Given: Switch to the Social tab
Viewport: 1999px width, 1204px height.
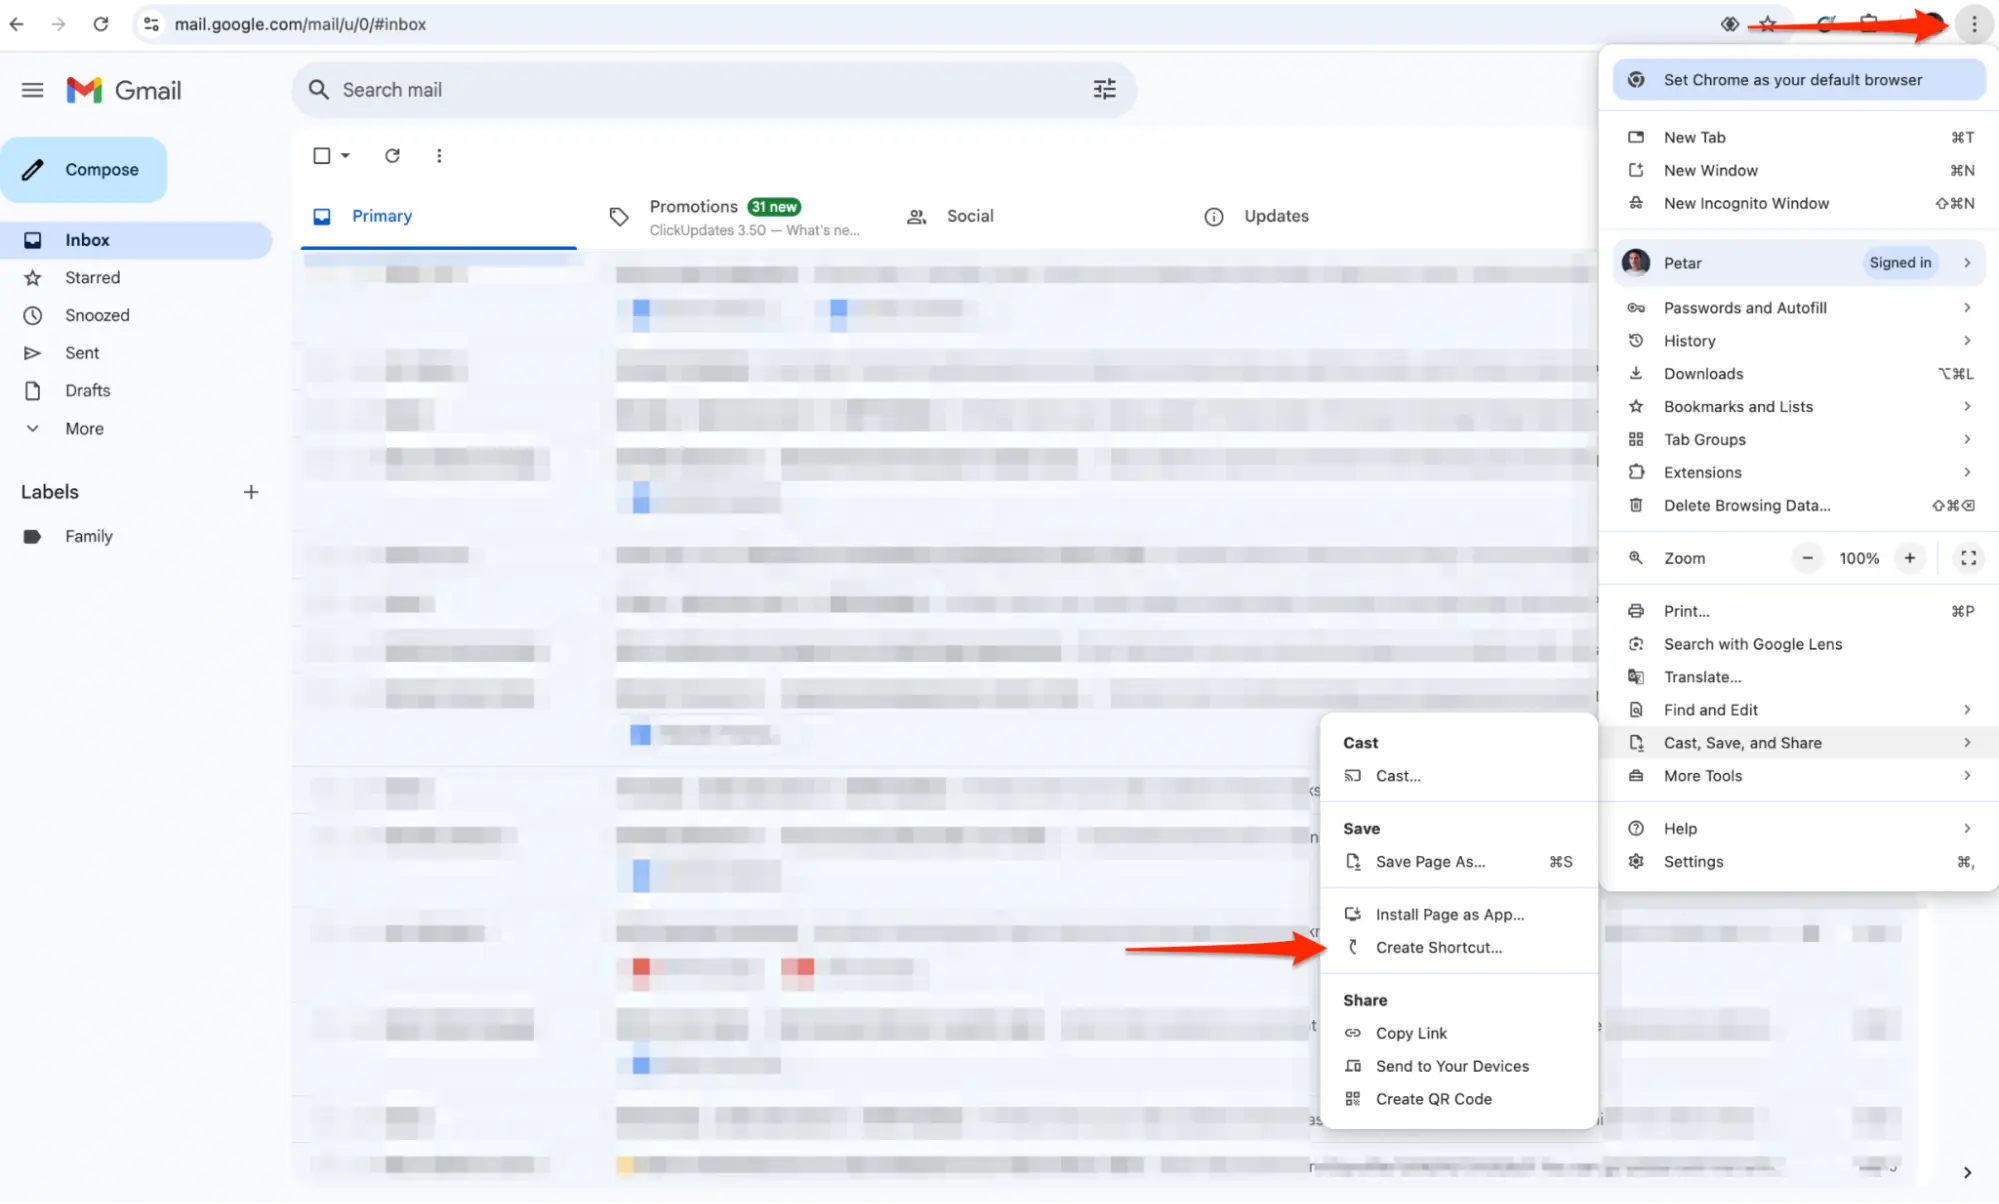Looking at the screenshot, I should click(967, 215).
